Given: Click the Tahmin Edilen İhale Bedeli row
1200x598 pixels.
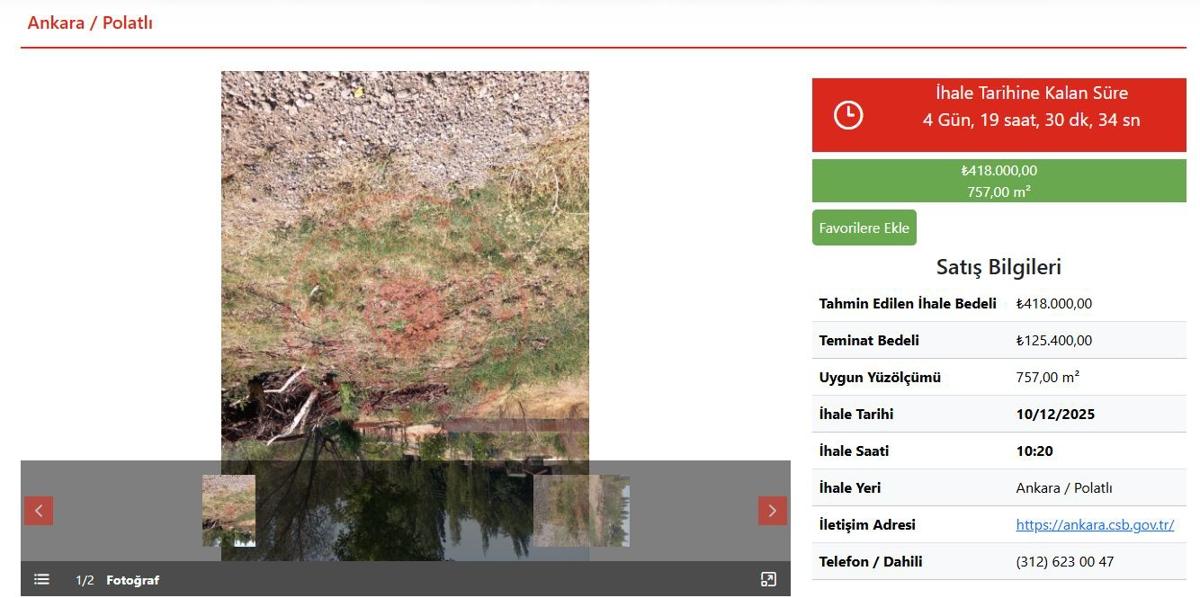Looking at the screenshot, I should pos(999,303).
